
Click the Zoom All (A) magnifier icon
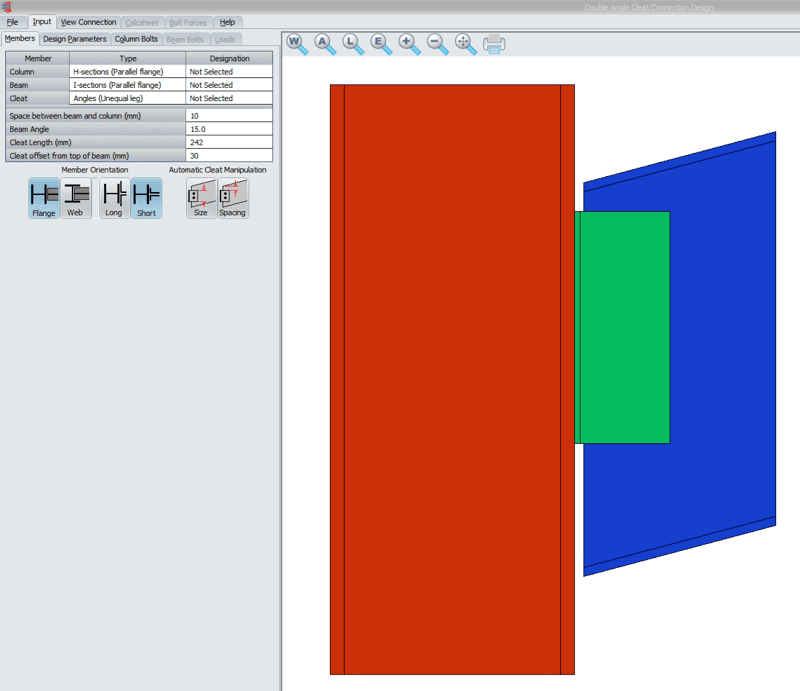click(325, 43)
